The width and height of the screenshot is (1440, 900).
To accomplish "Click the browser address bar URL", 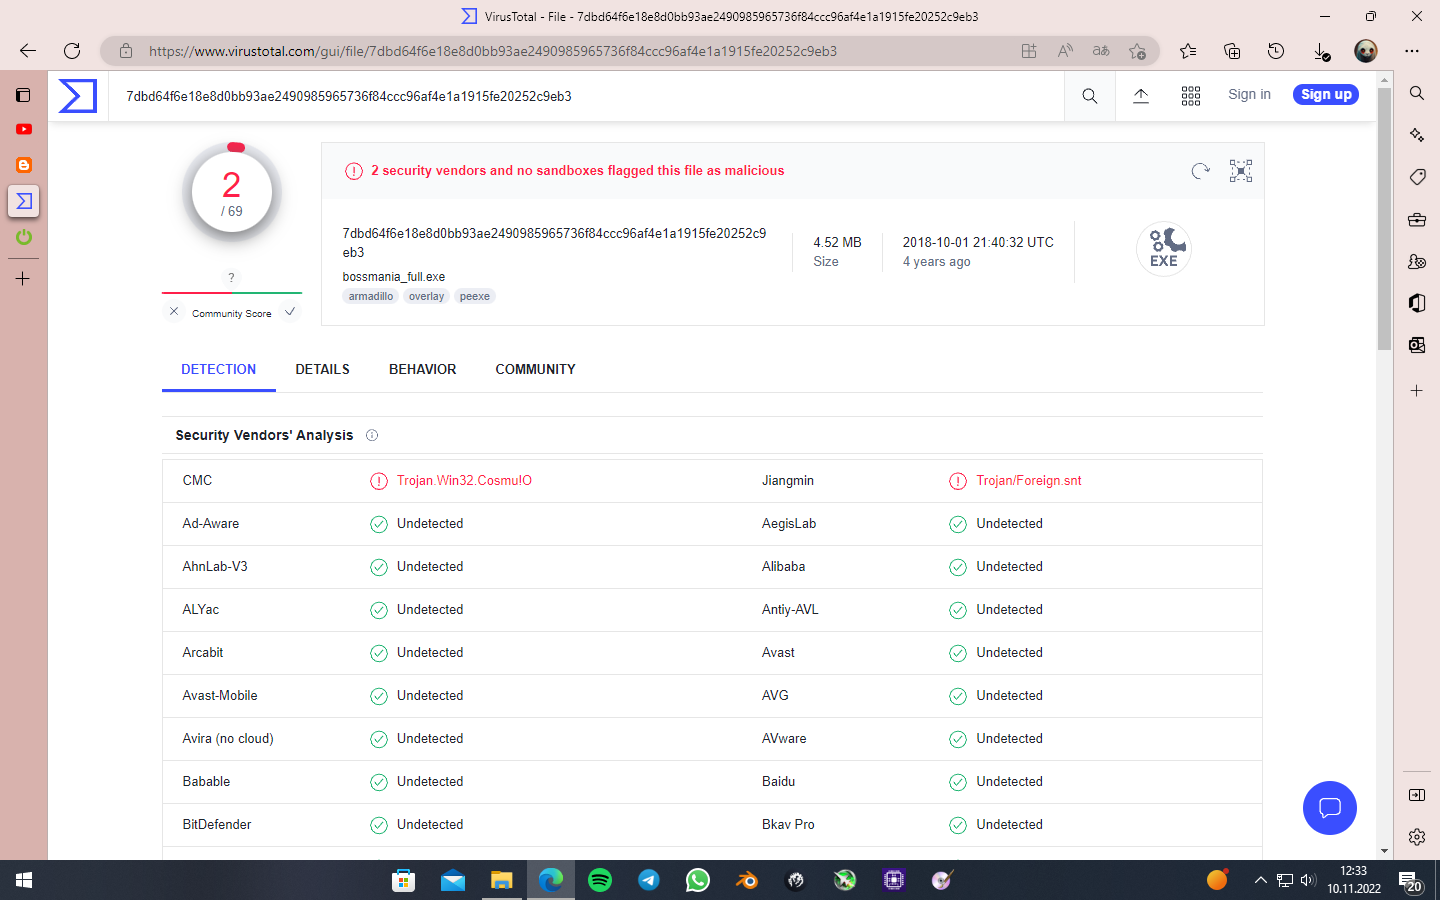I will [x=493, y=51].
